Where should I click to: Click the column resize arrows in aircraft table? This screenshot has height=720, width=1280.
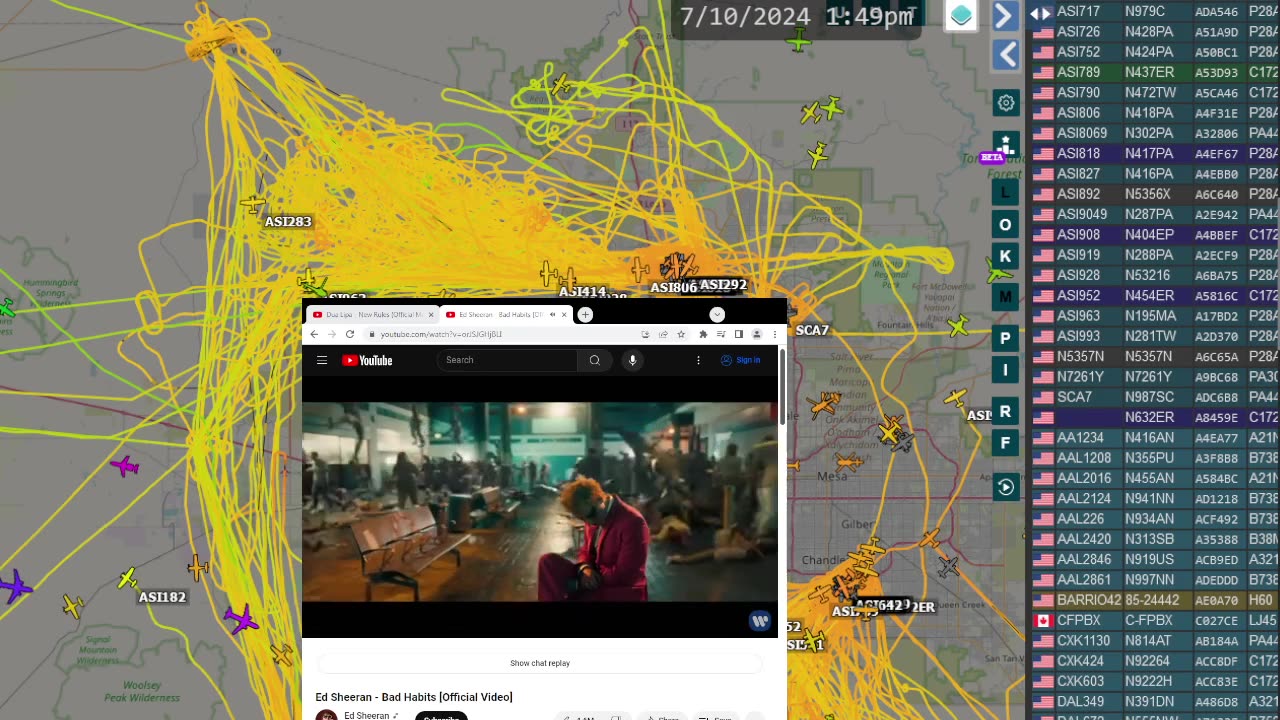tap(1041, 13)
